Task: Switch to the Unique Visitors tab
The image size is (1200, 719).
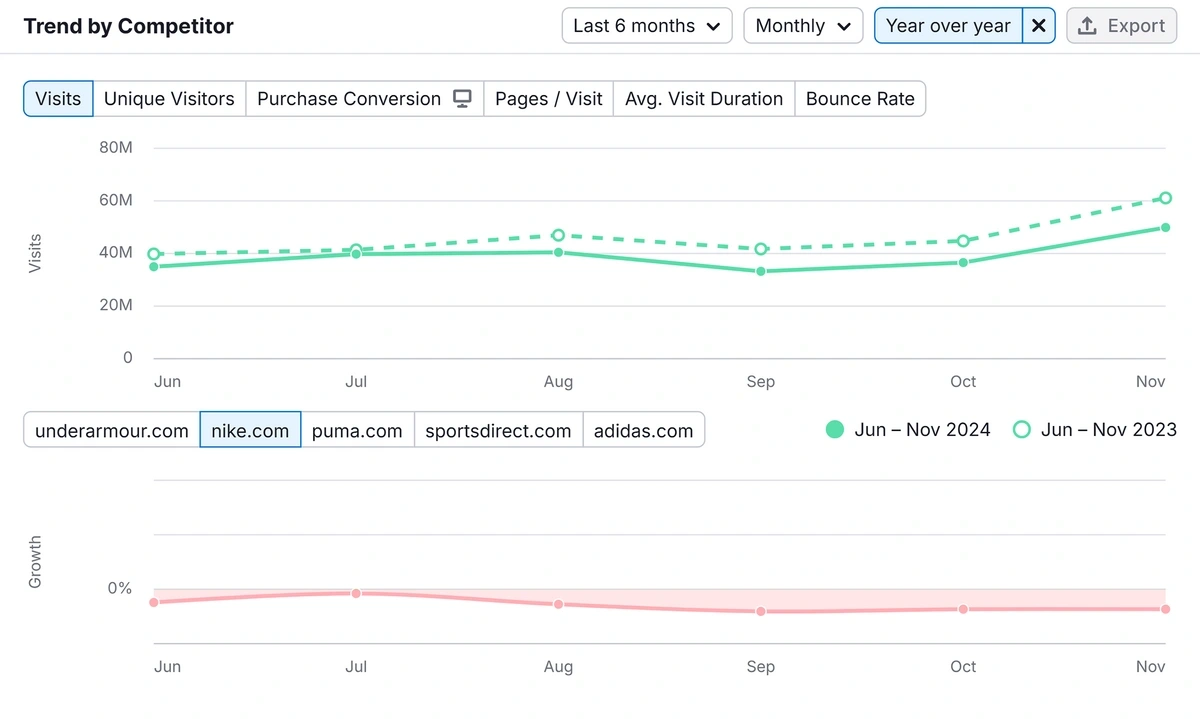Action: [169, 99]
